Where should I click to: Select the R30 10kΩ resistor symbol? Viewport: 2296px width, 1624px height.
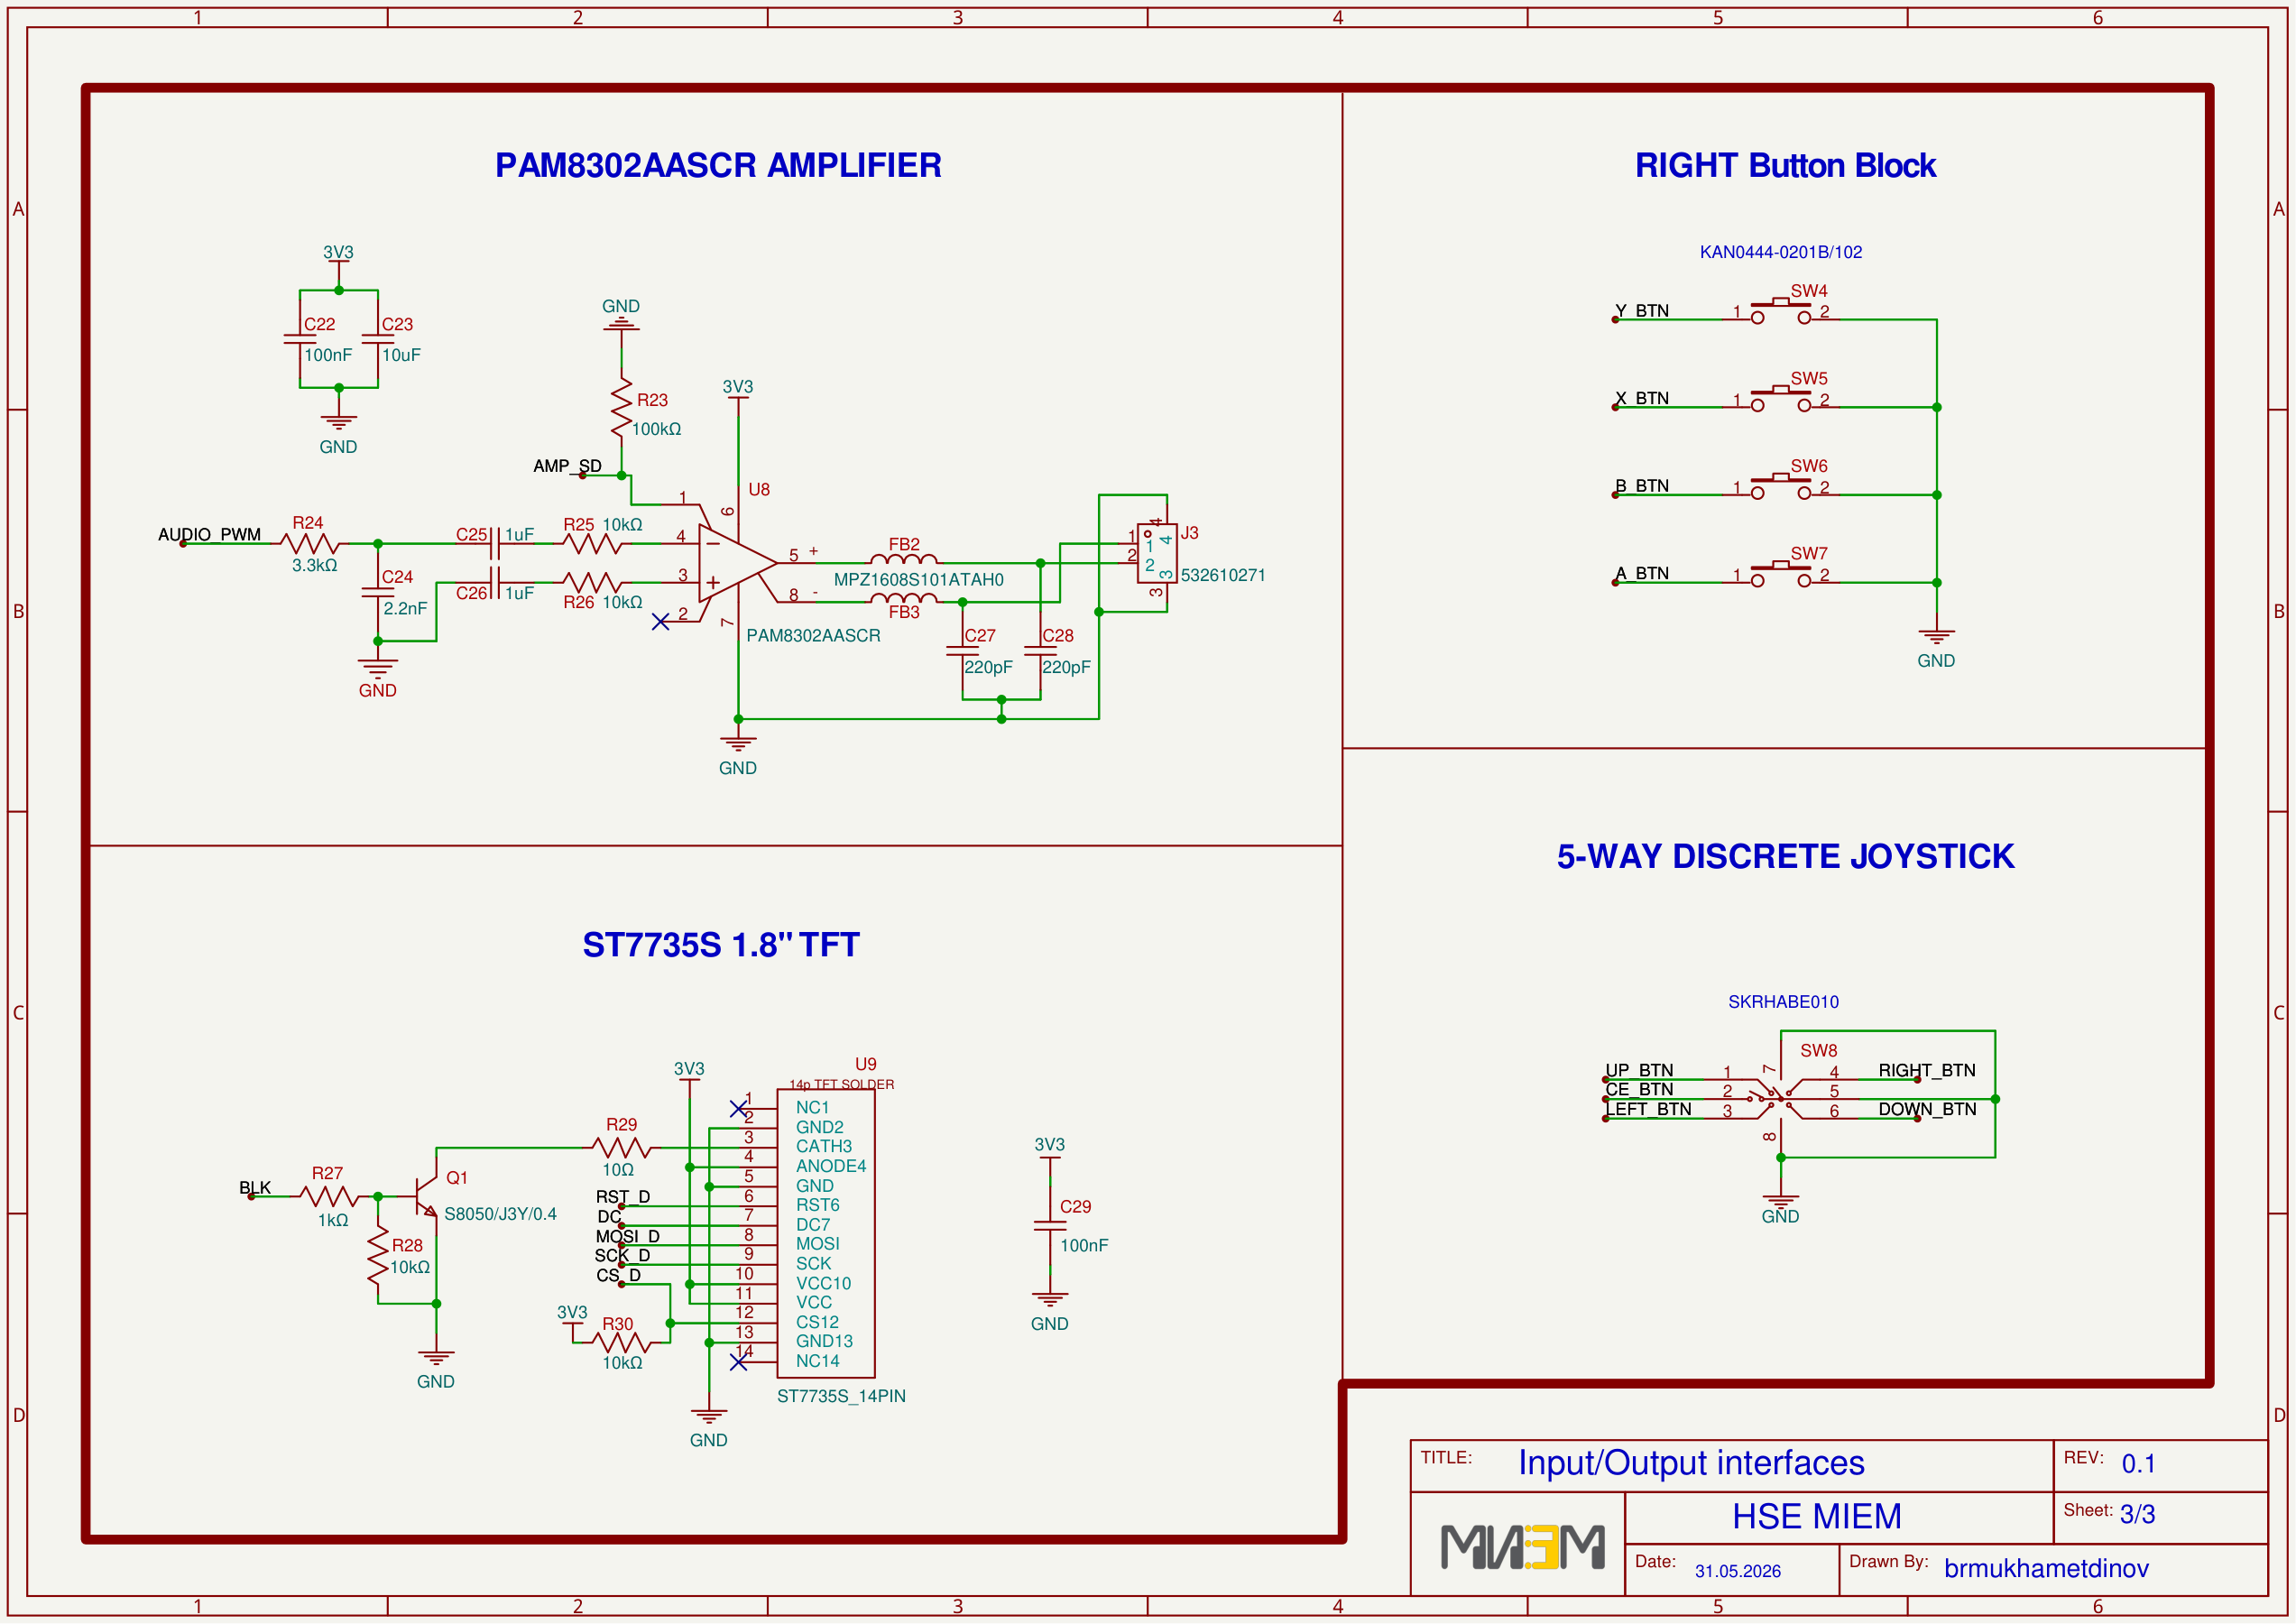(621, 1342)
